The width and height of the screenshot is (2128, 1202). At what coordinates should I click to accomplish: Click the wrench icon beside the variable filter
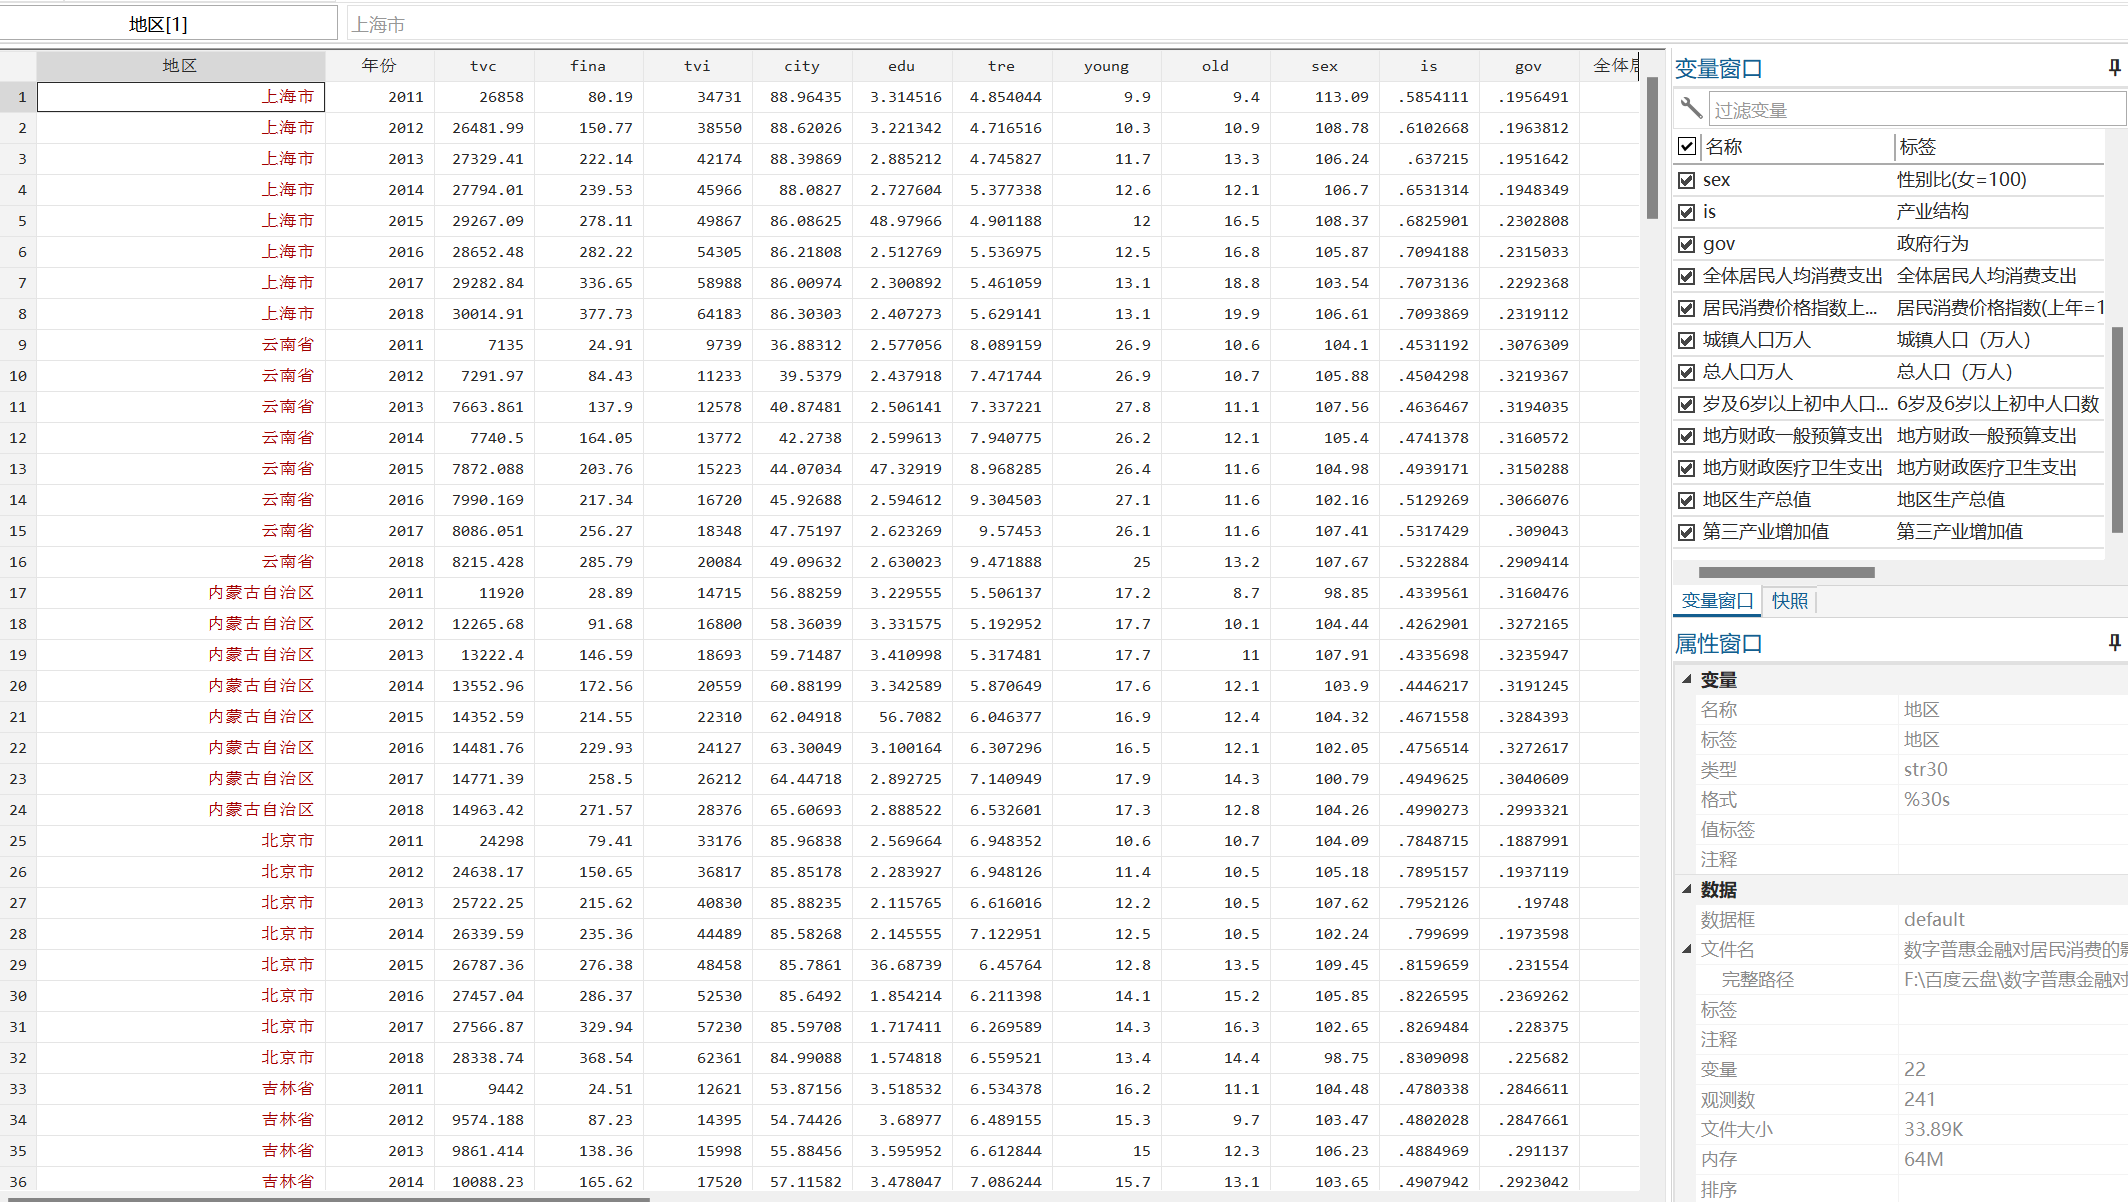click(1691, 108)
